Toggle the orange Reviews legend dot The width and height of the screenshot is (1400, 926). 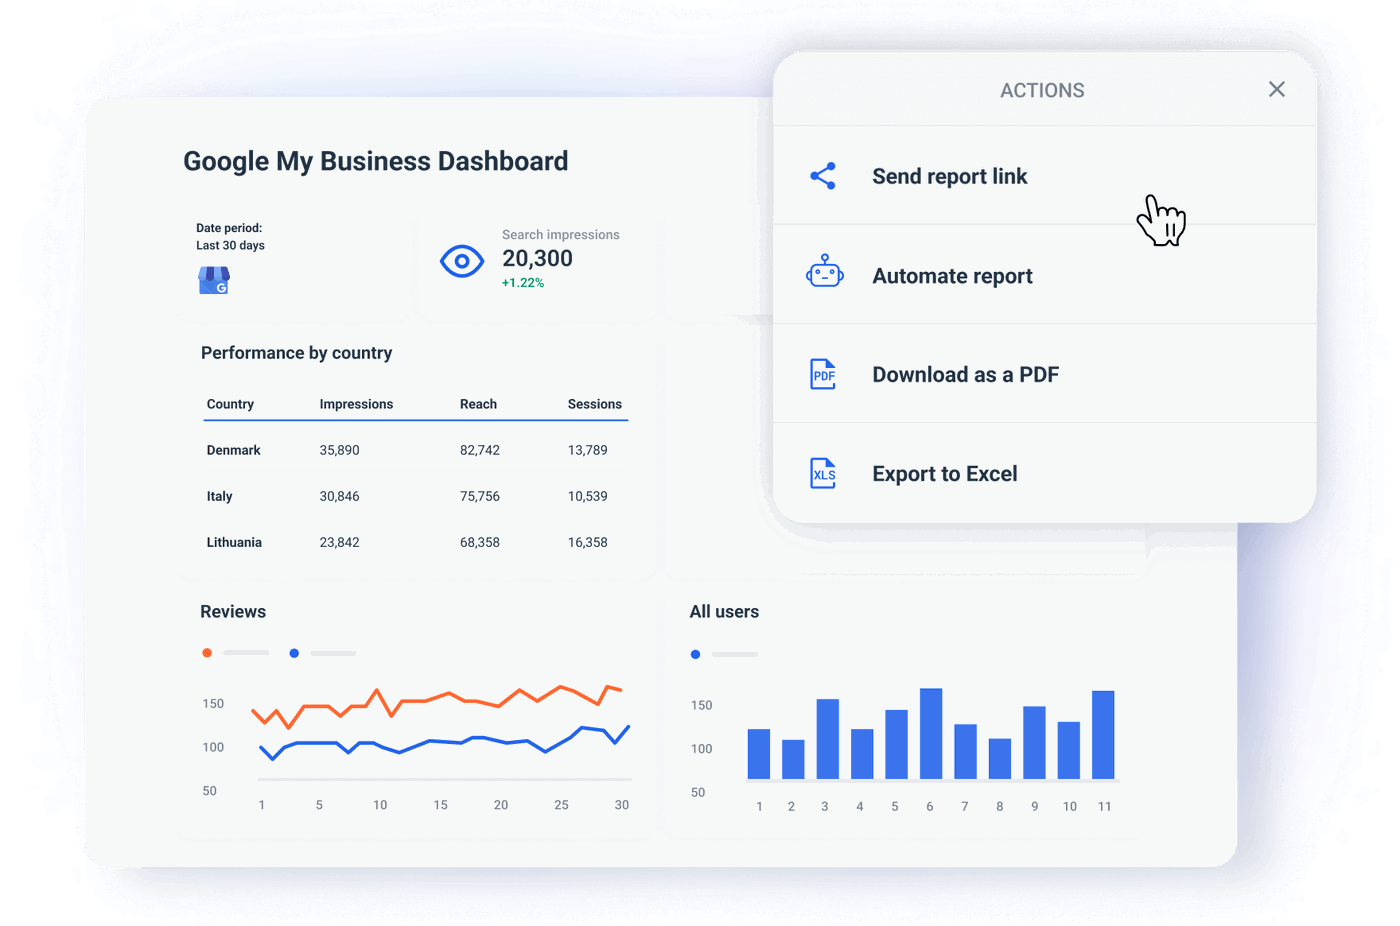tap(207, 652)
